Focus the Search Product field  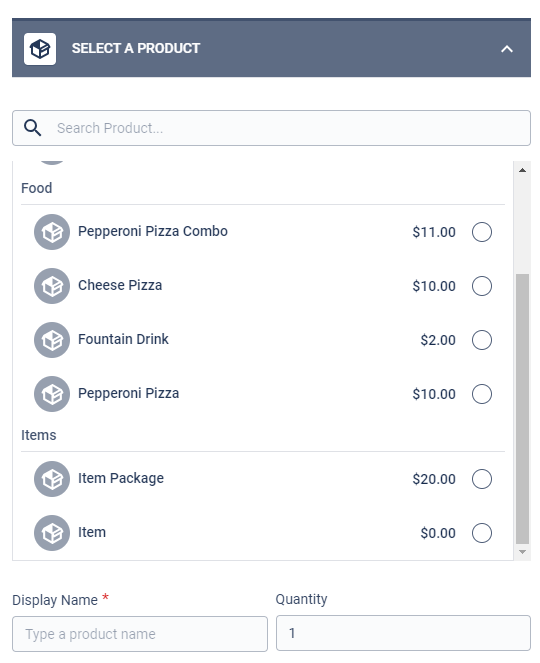click(x=271, y=128)
